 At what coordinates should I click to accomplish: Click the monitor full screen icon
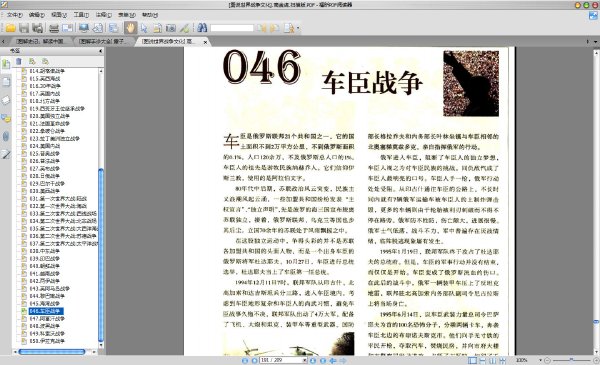(x=83, y=28)
